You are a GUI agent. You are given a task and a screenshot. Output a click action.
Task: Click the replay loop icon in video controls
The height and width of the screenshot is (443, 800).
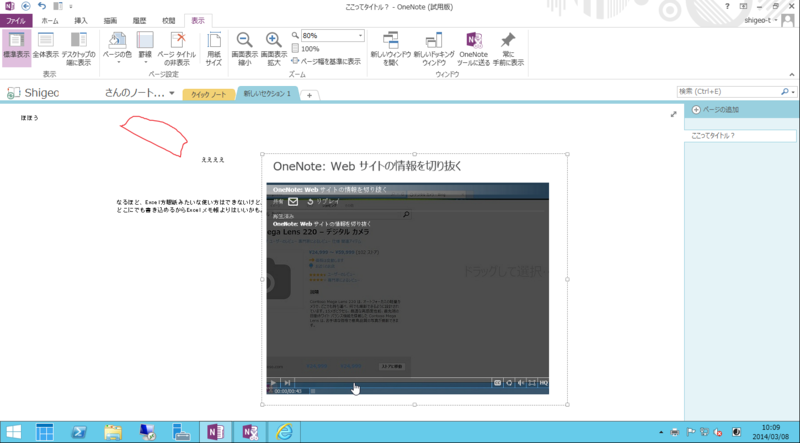click(509, 383)
